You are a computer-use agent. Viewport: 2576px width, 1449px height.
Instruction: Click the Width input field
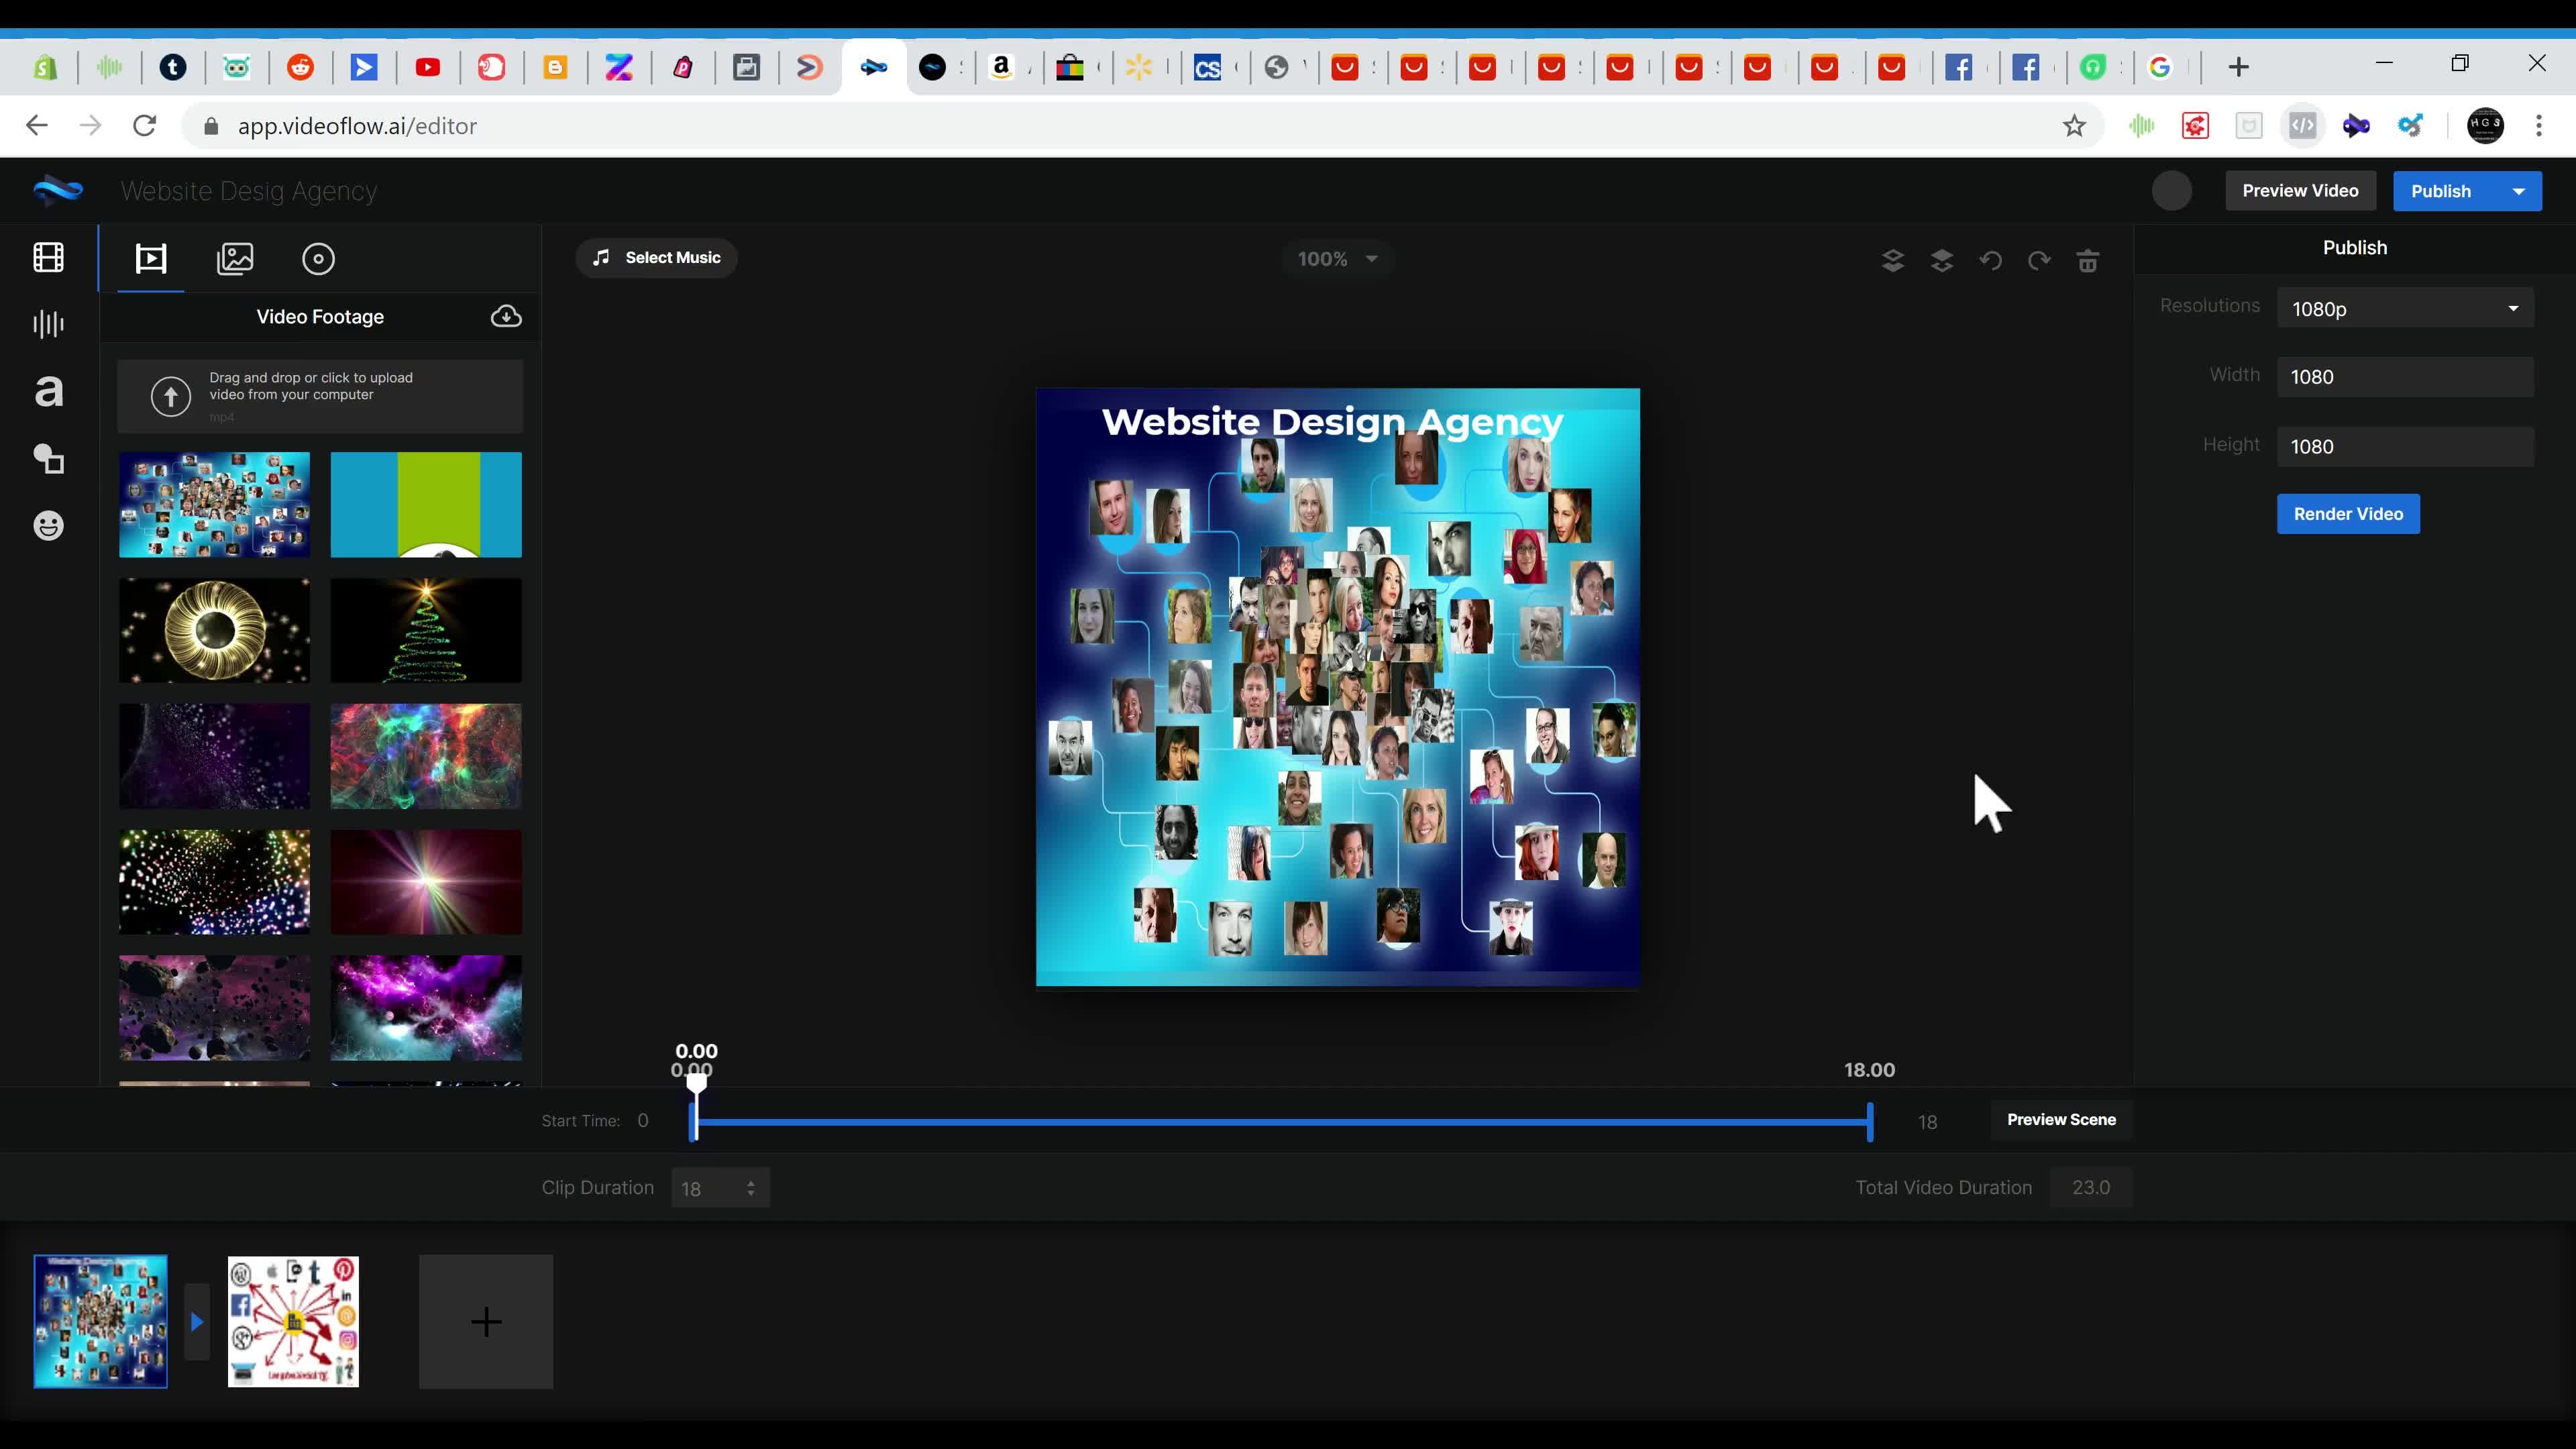(2405, 377)
